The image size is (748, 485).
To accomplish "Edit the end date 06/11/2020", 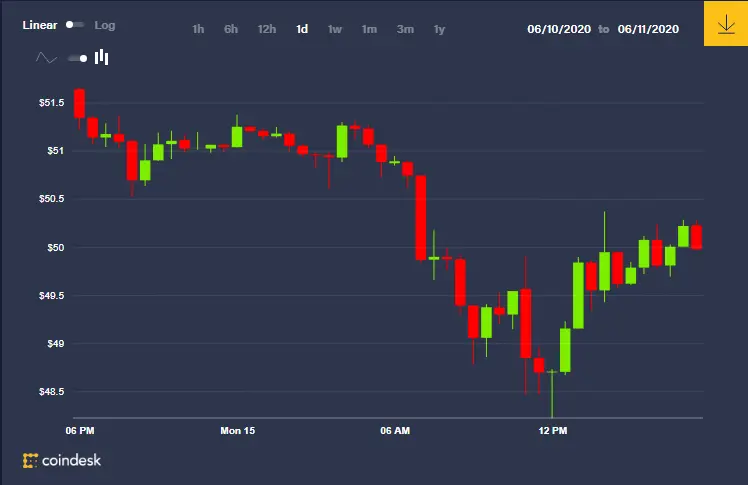I will click(x=648, y=29).
